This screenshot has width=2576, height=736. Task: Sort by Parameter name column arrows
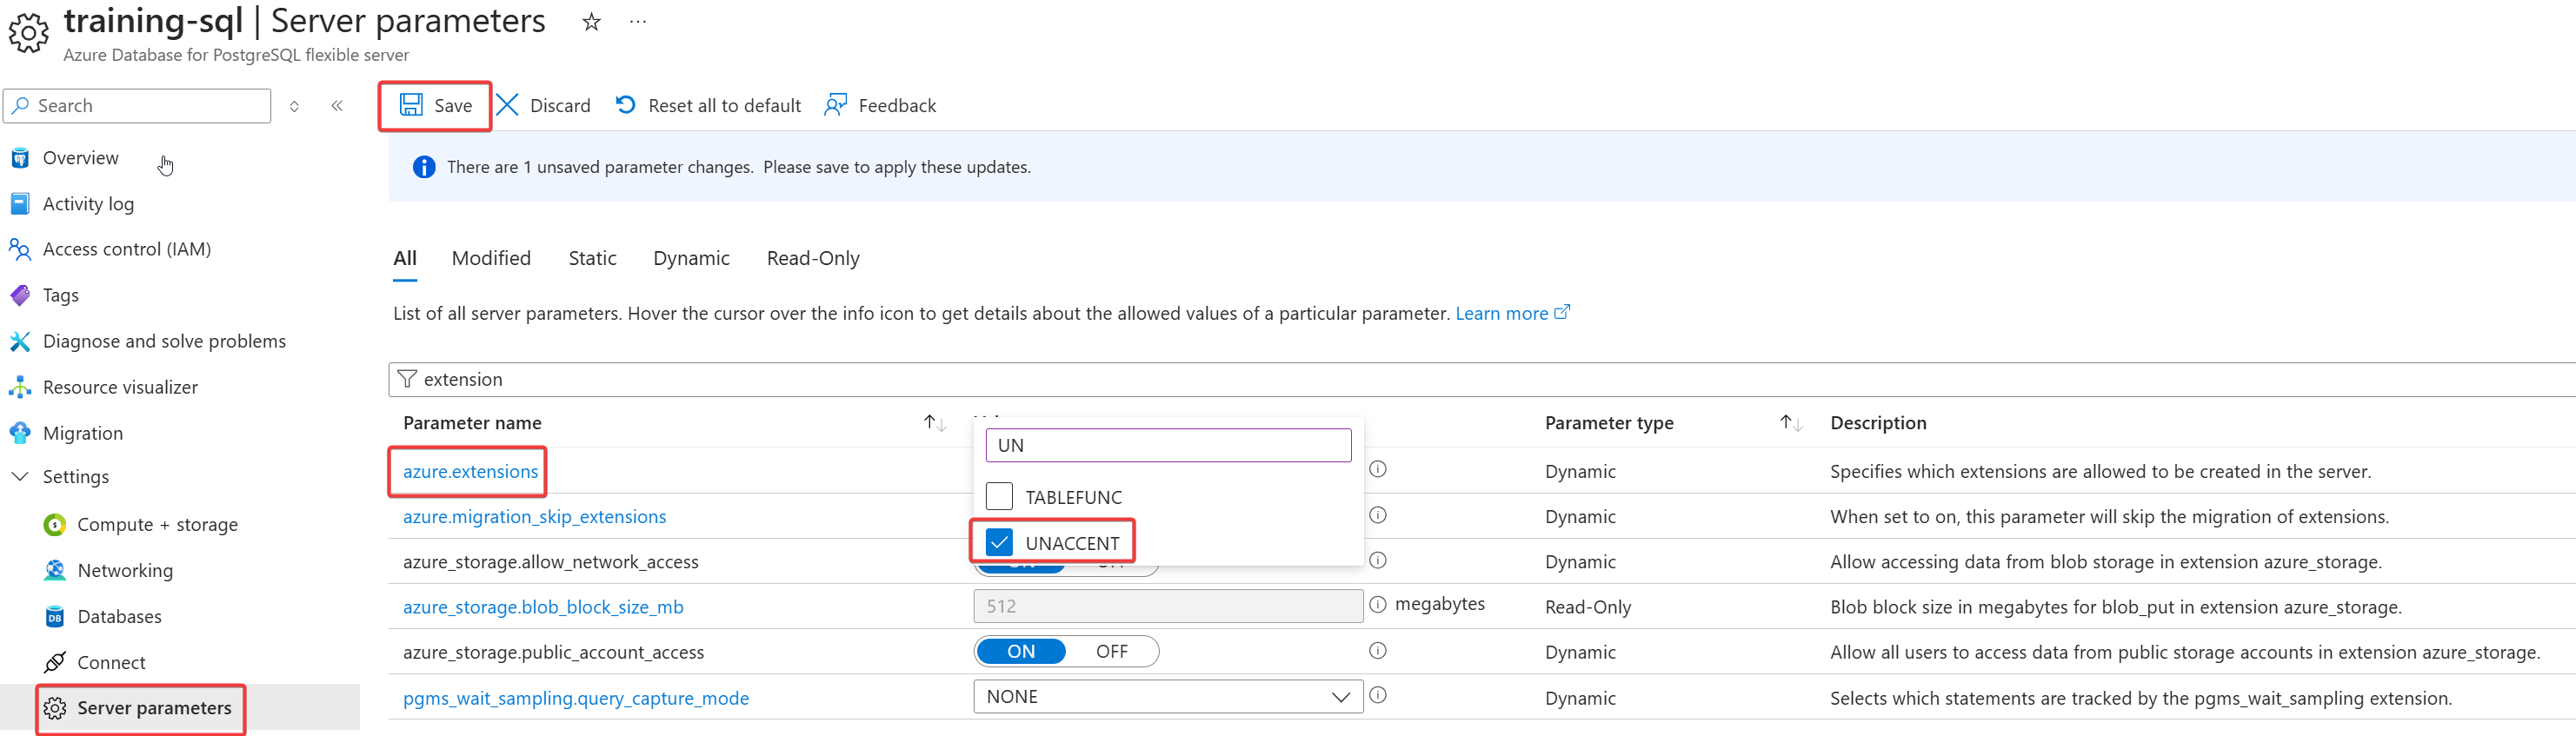point(934,423)
